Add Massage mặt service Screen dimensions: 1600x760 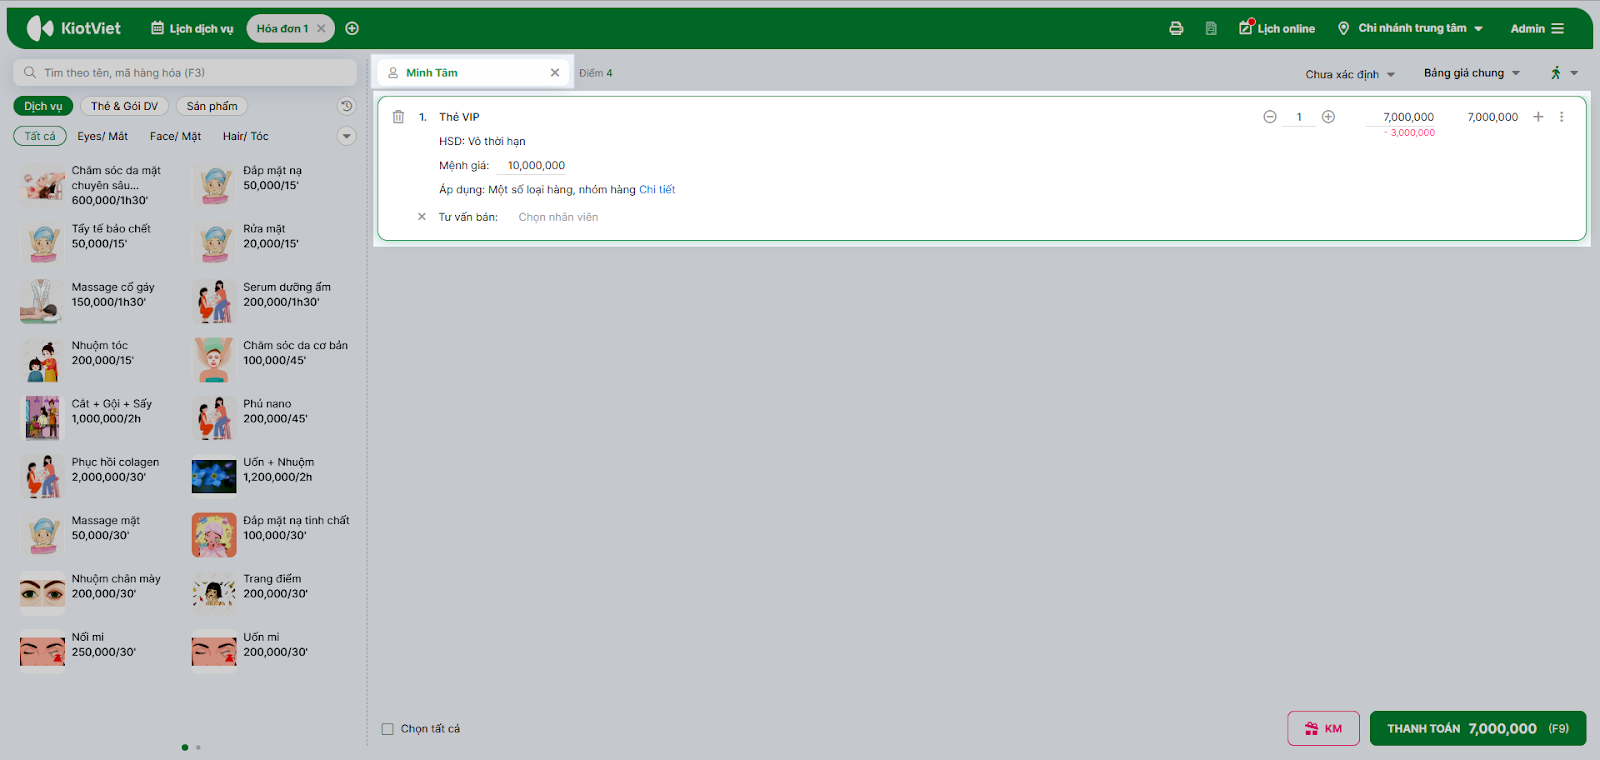pyautogui.click(x=98, y=535)
